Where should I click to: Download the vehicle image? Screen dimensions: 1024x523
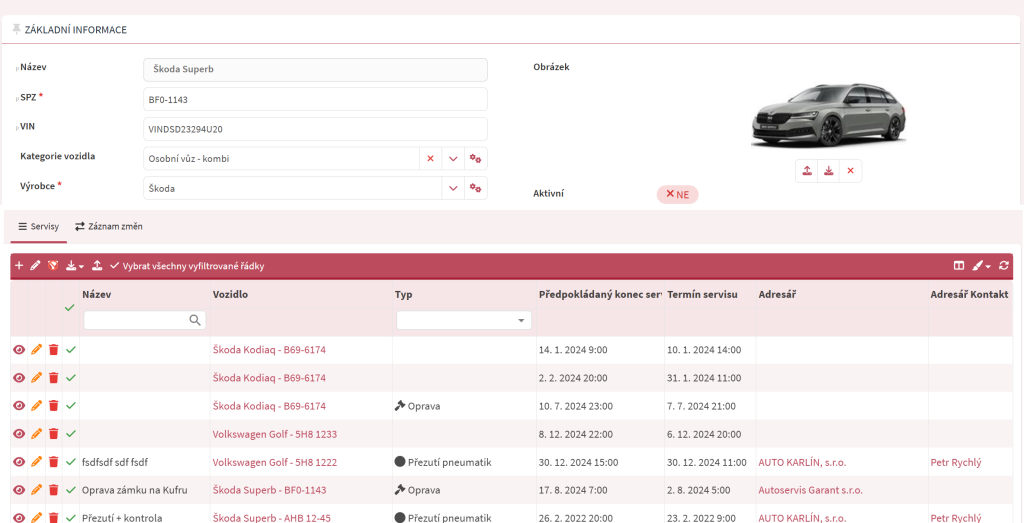tap(829, 171)
